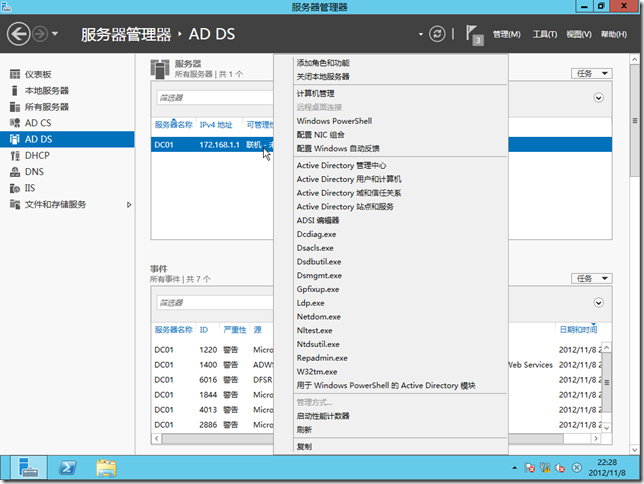Open the events panel 任务 dropdown

(591, 279)
